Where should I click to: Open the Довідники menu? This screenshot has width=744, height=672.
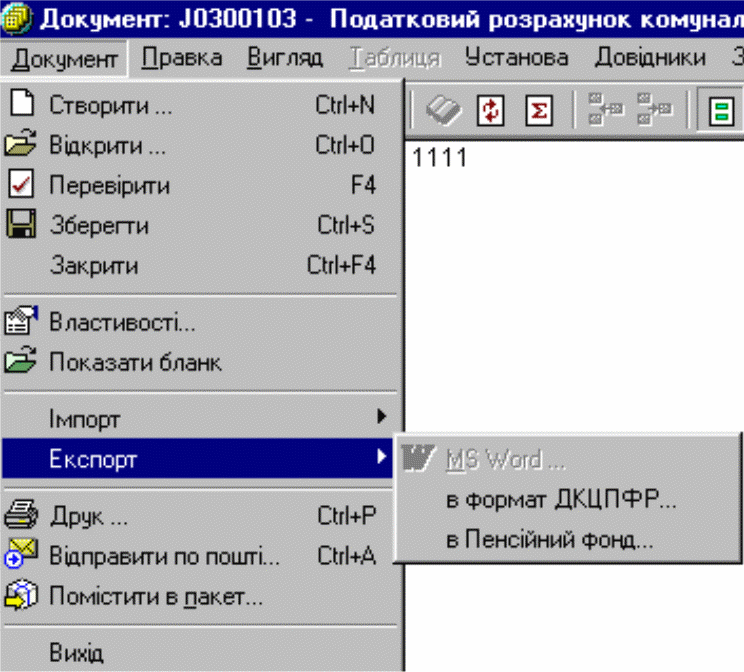pyautogui.click(x=649, y=57)
